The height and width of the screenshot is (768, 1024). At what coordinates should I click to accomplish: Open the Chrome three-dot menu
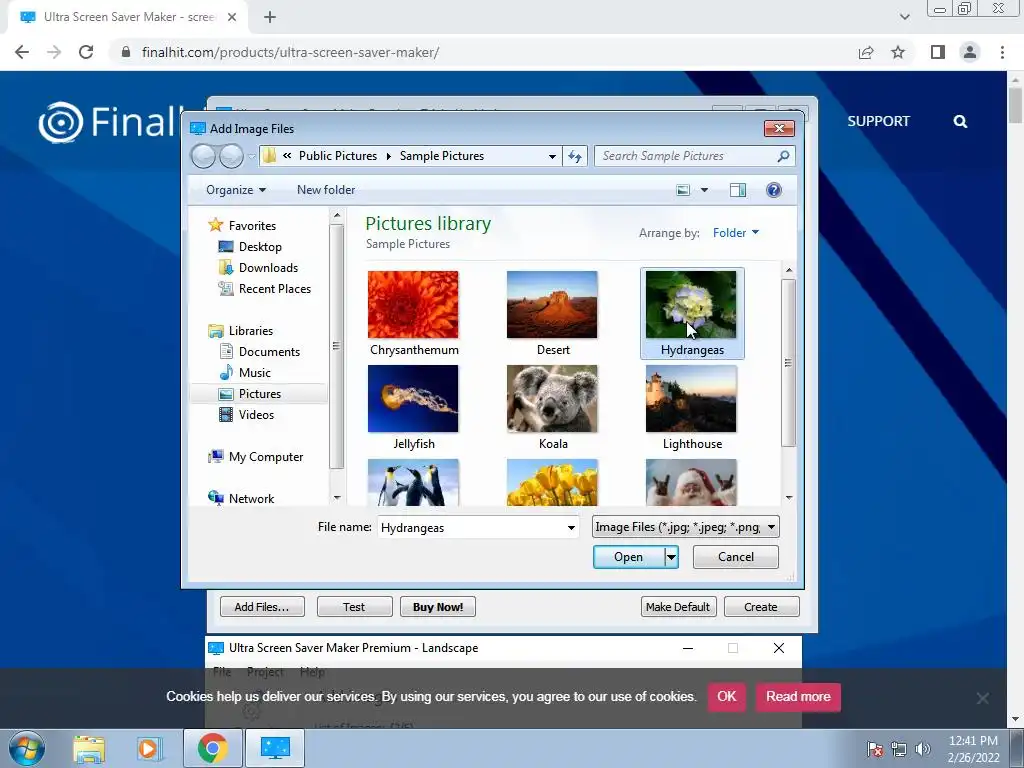pyautogui.click(x=1002, y=52)
